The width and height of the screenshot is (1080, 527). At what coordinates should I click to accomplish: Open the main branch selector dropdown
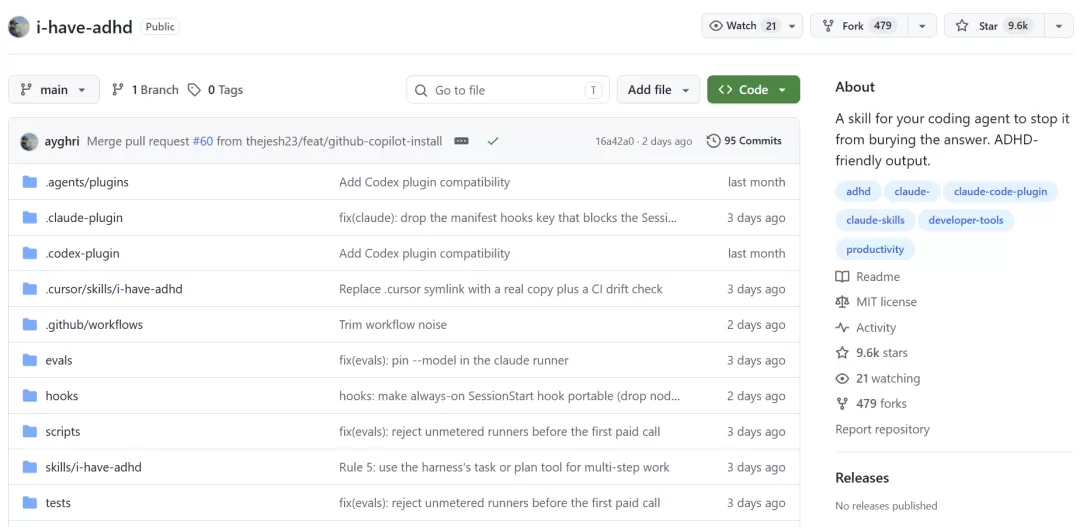(54, 90)
